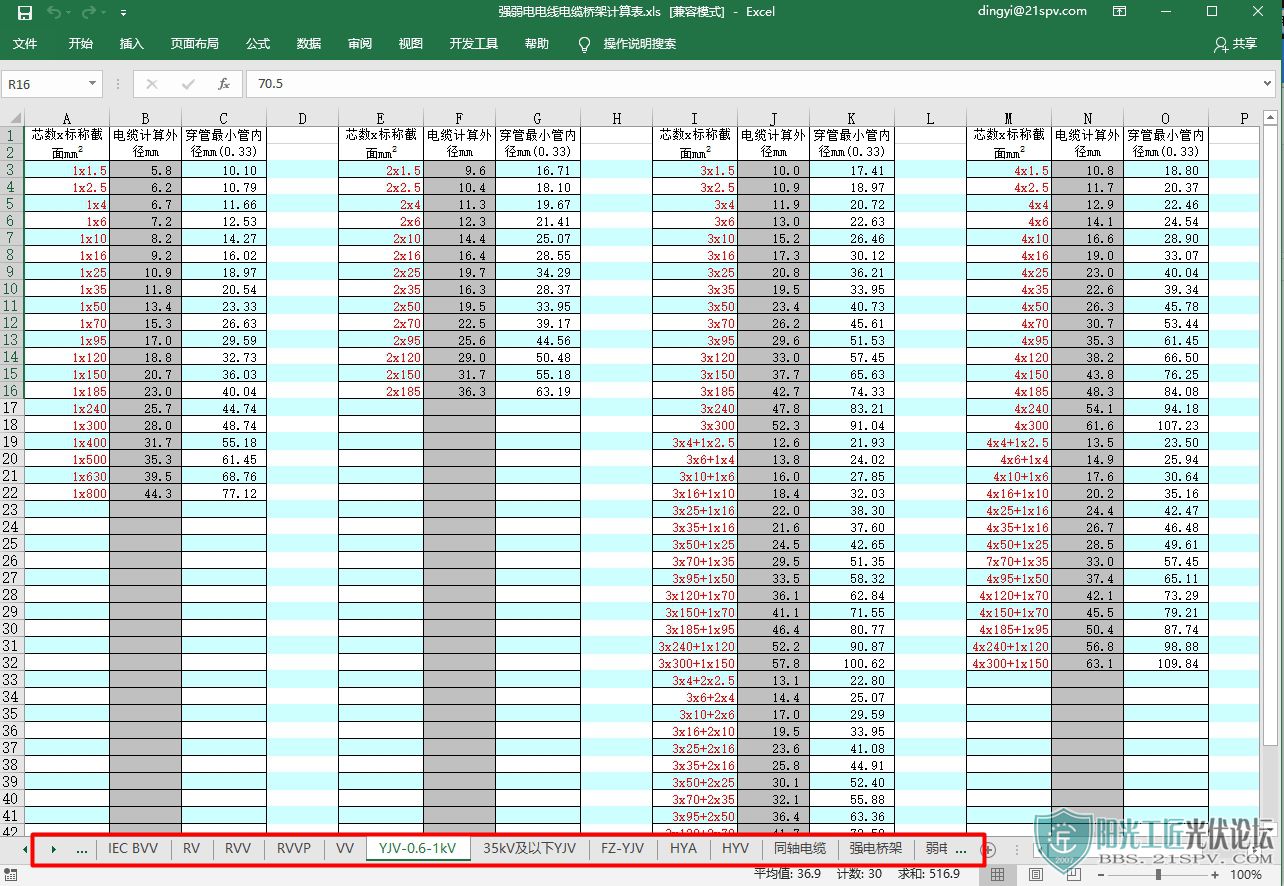Screen dimensions: 1284x886
Task: Open the 开发工具 ribbon tab
Action: (x=474, y=44)
